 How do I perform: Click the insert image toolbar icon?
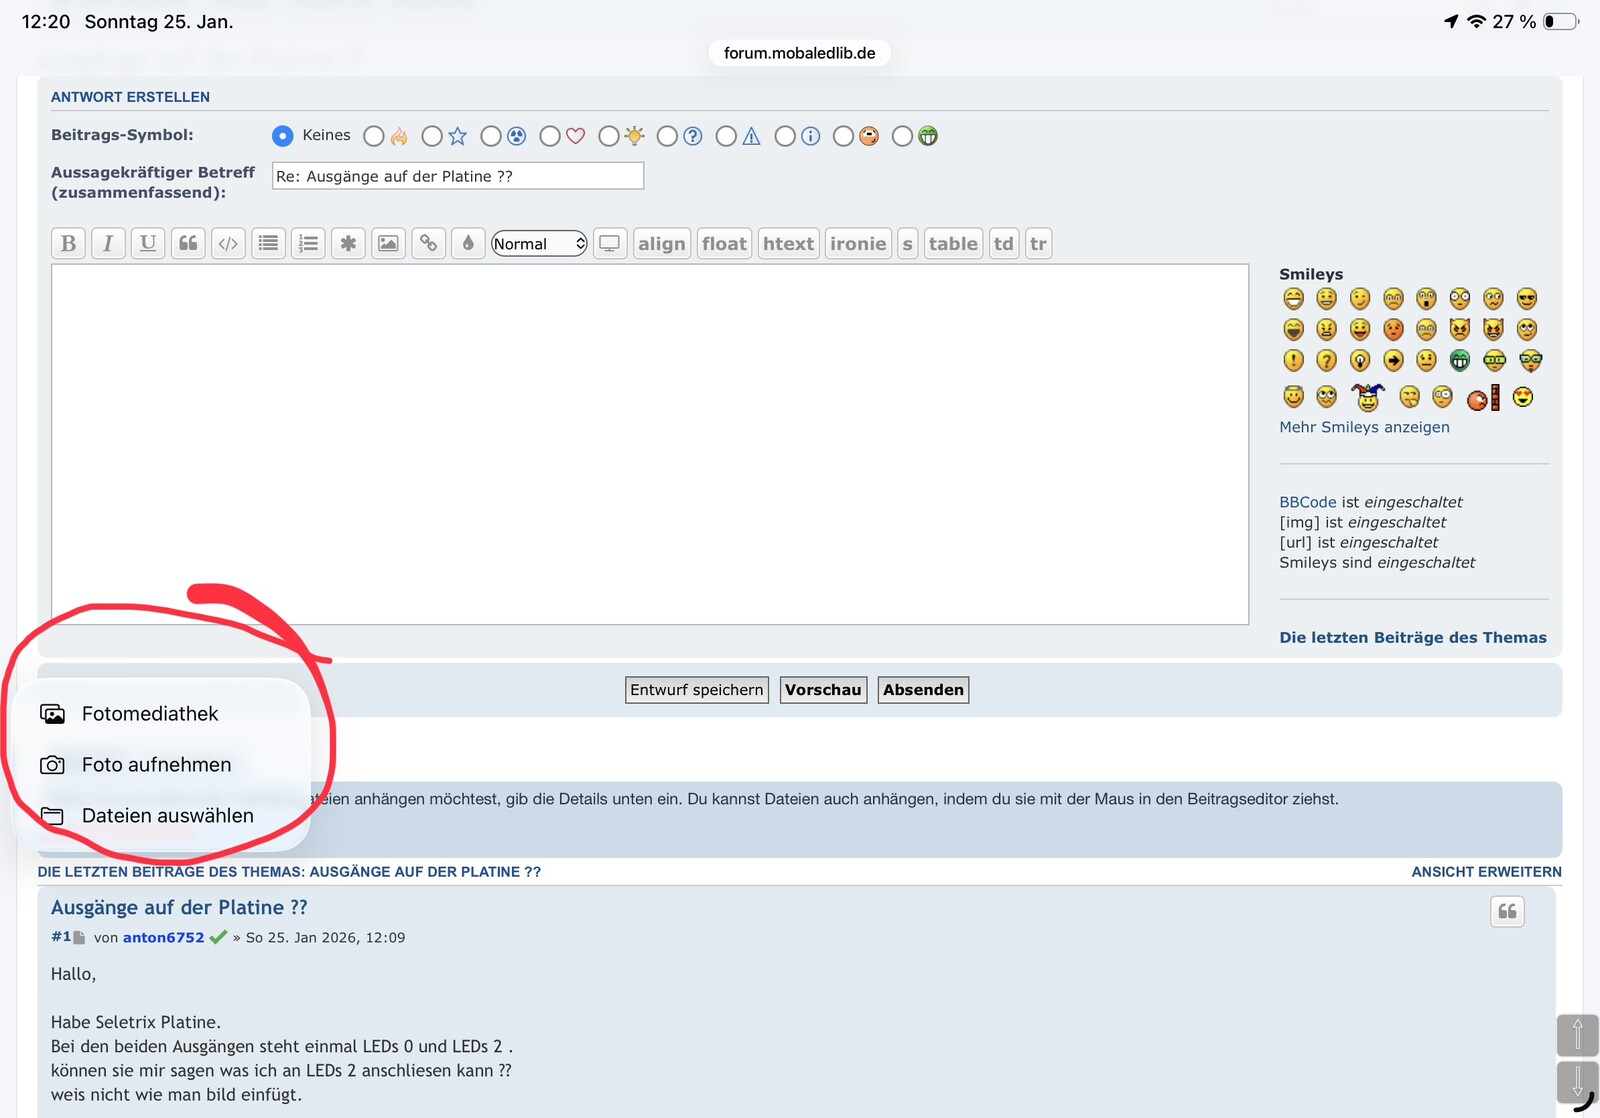pos(388,243)
